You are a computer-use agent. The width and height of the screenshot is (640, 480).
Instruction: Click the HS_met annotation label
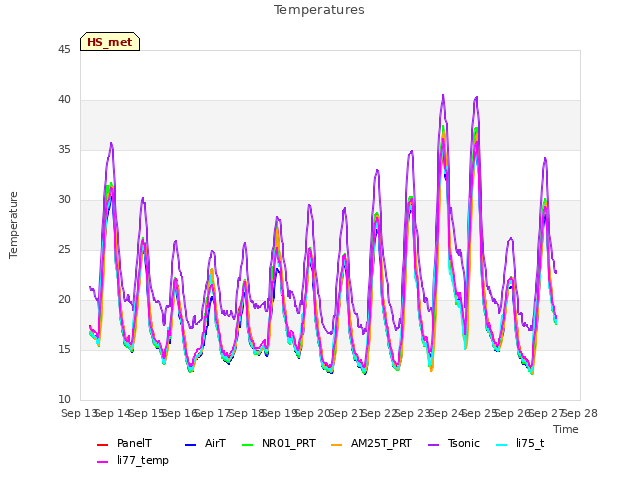pyautogui.click(x=110, y=42)
